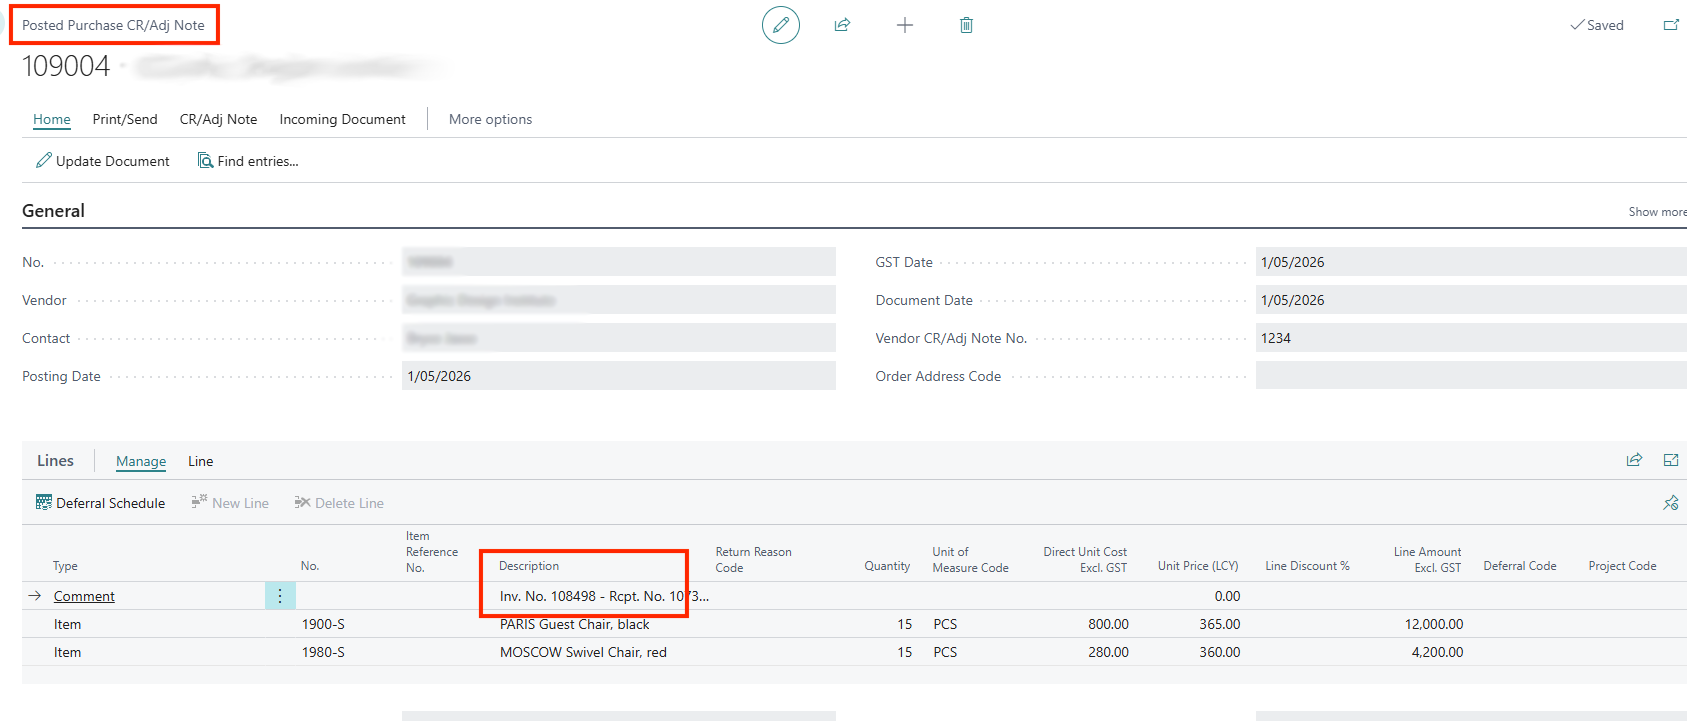This screenshot has height=721, width=1687.
Task: Click Find entries button
Action: click(x=248, y=161)
